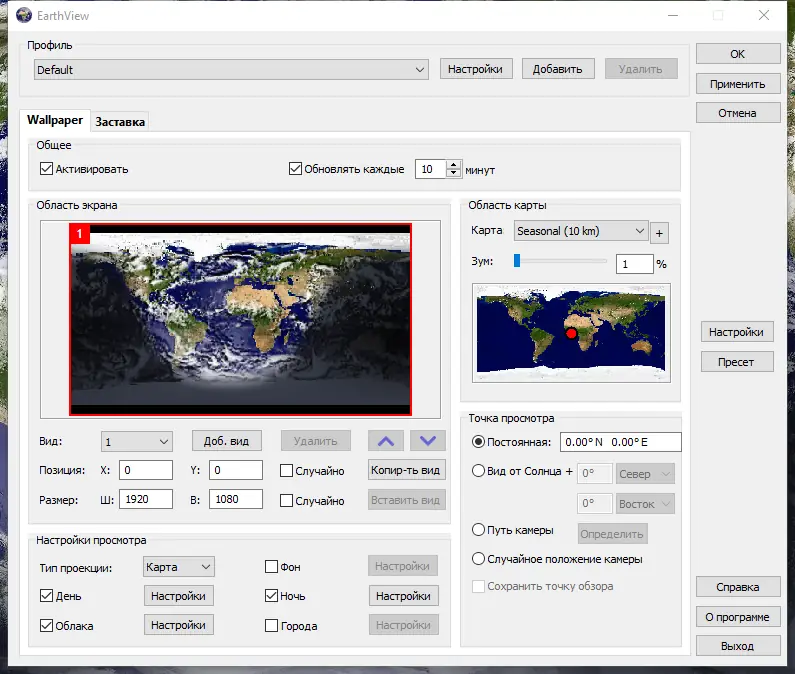Click the height В input field
The image size is (795, 674).
pyautogui.click(x=236, y=499)
